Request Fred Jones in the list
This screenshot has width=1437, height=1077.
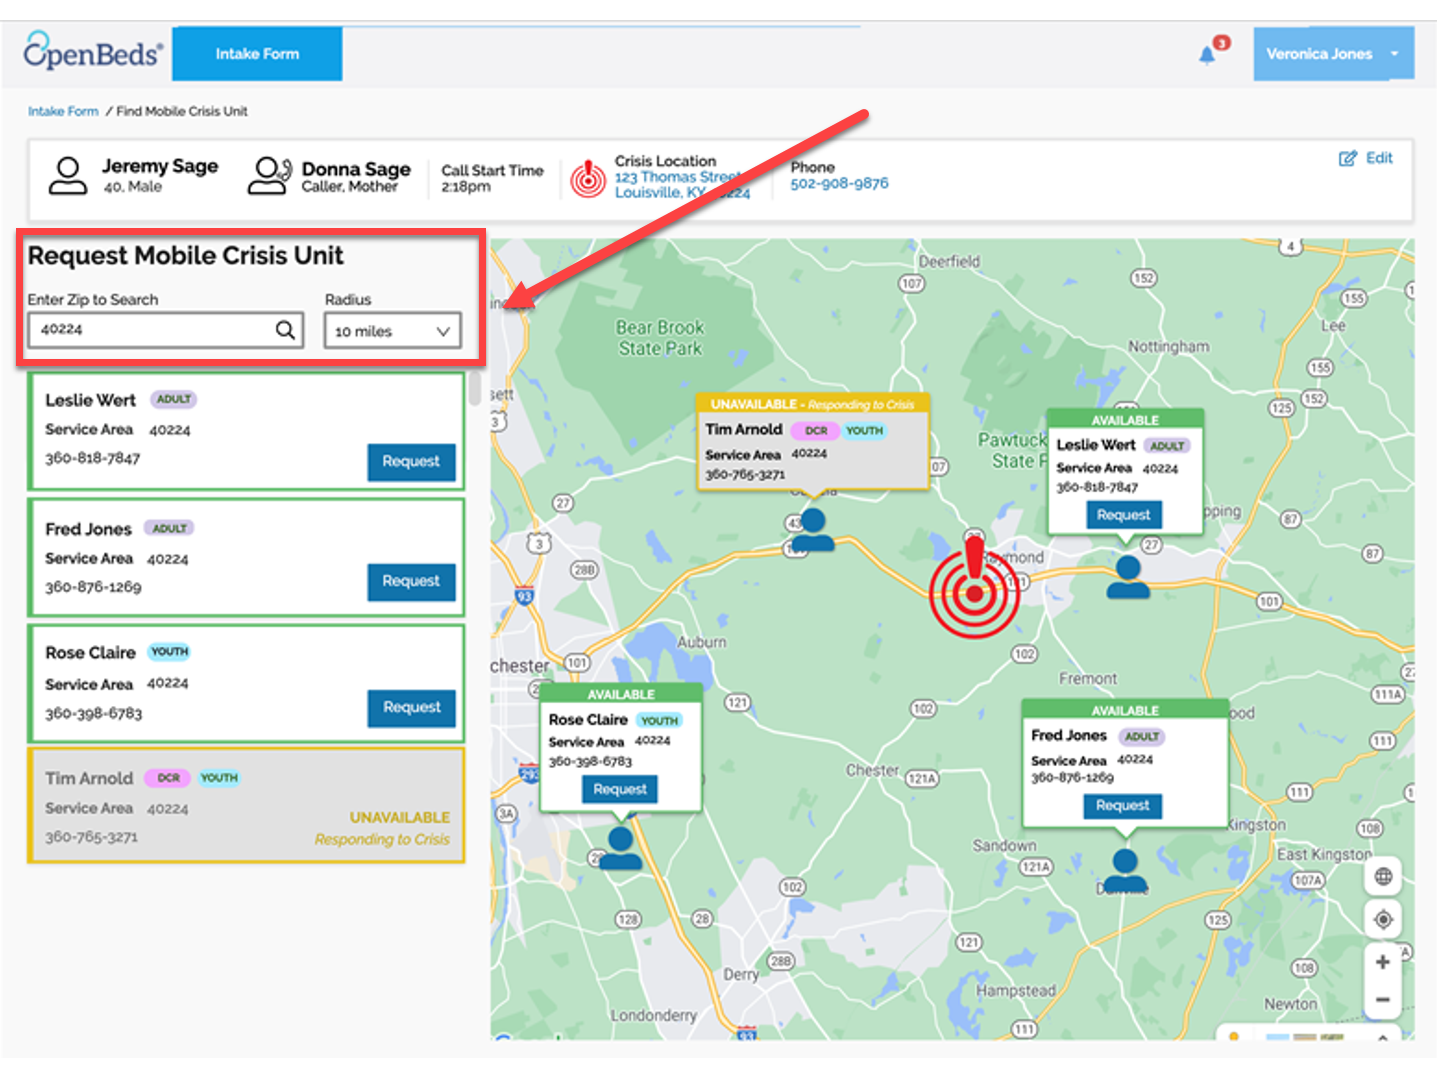click(x=411, y=581)
